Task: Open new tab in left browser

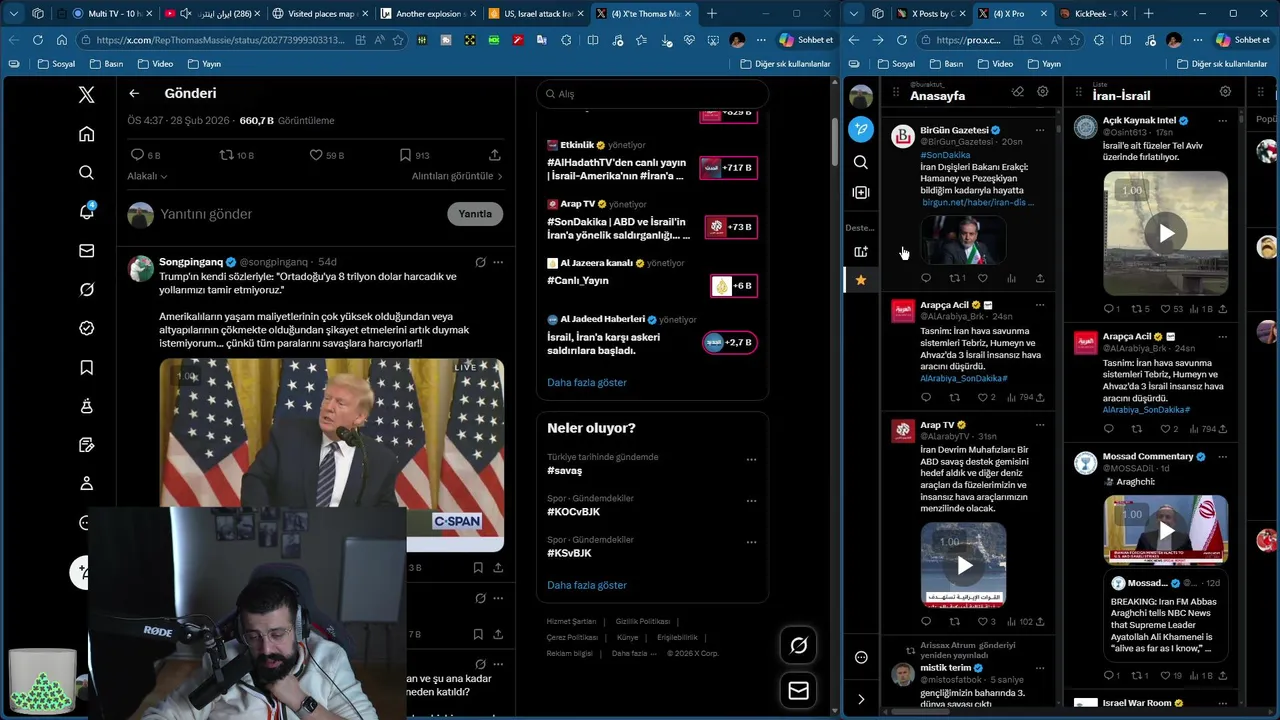Action: 712,14
